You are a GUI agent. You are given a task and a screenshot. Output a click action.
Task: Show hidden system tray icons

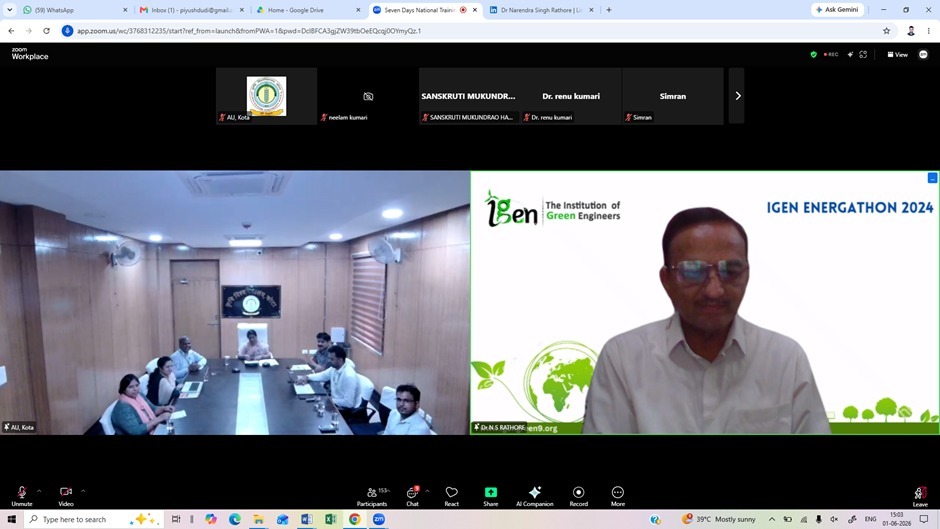click(x=772, y=519)
